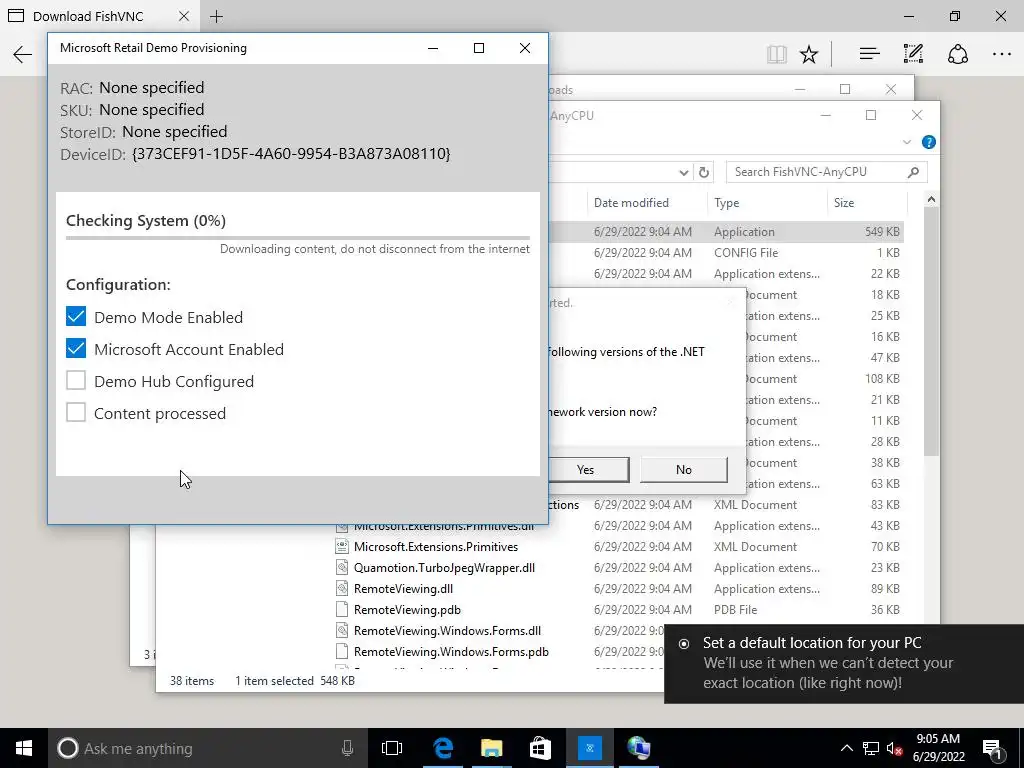Image resolution: width=1024 pixels, height=768 pixels.
Task: Expand the Explorer ribbon chevron
Action: [x=906, y=142]
